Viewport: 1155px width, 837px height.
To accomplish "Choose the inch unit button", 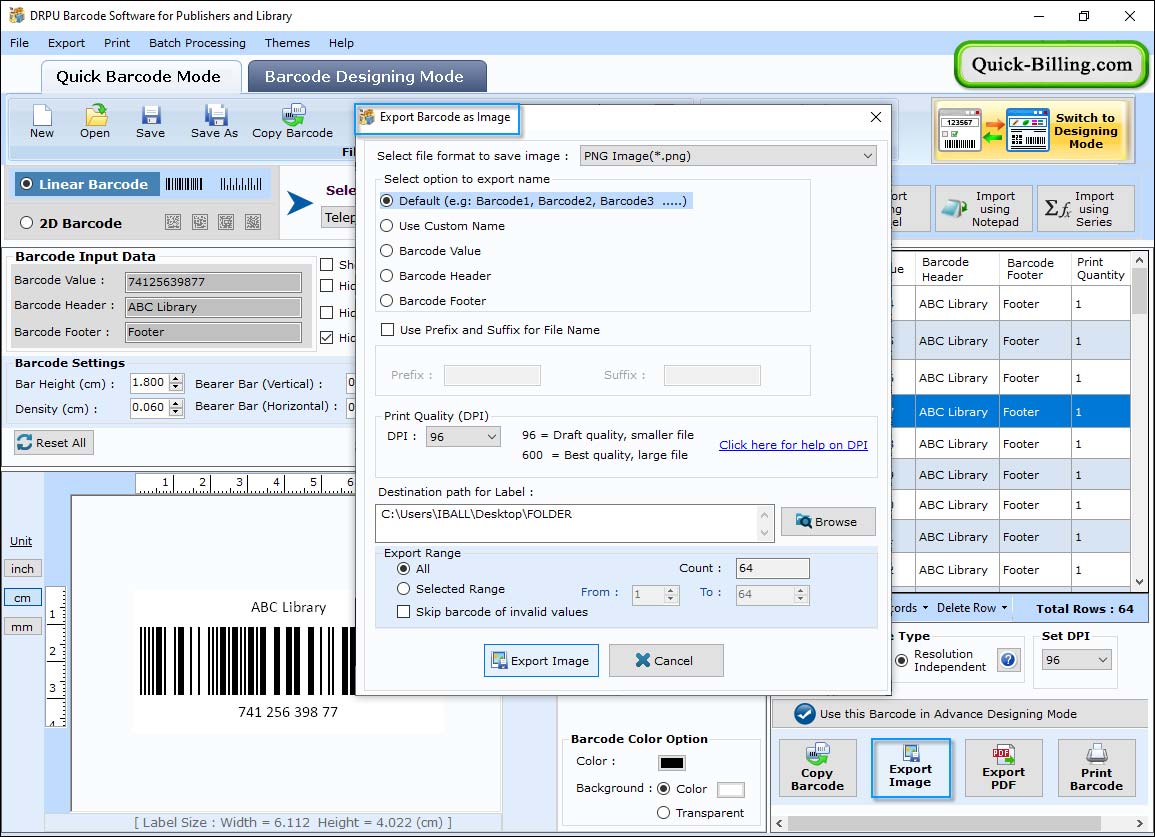I will [x=22, y=569].
